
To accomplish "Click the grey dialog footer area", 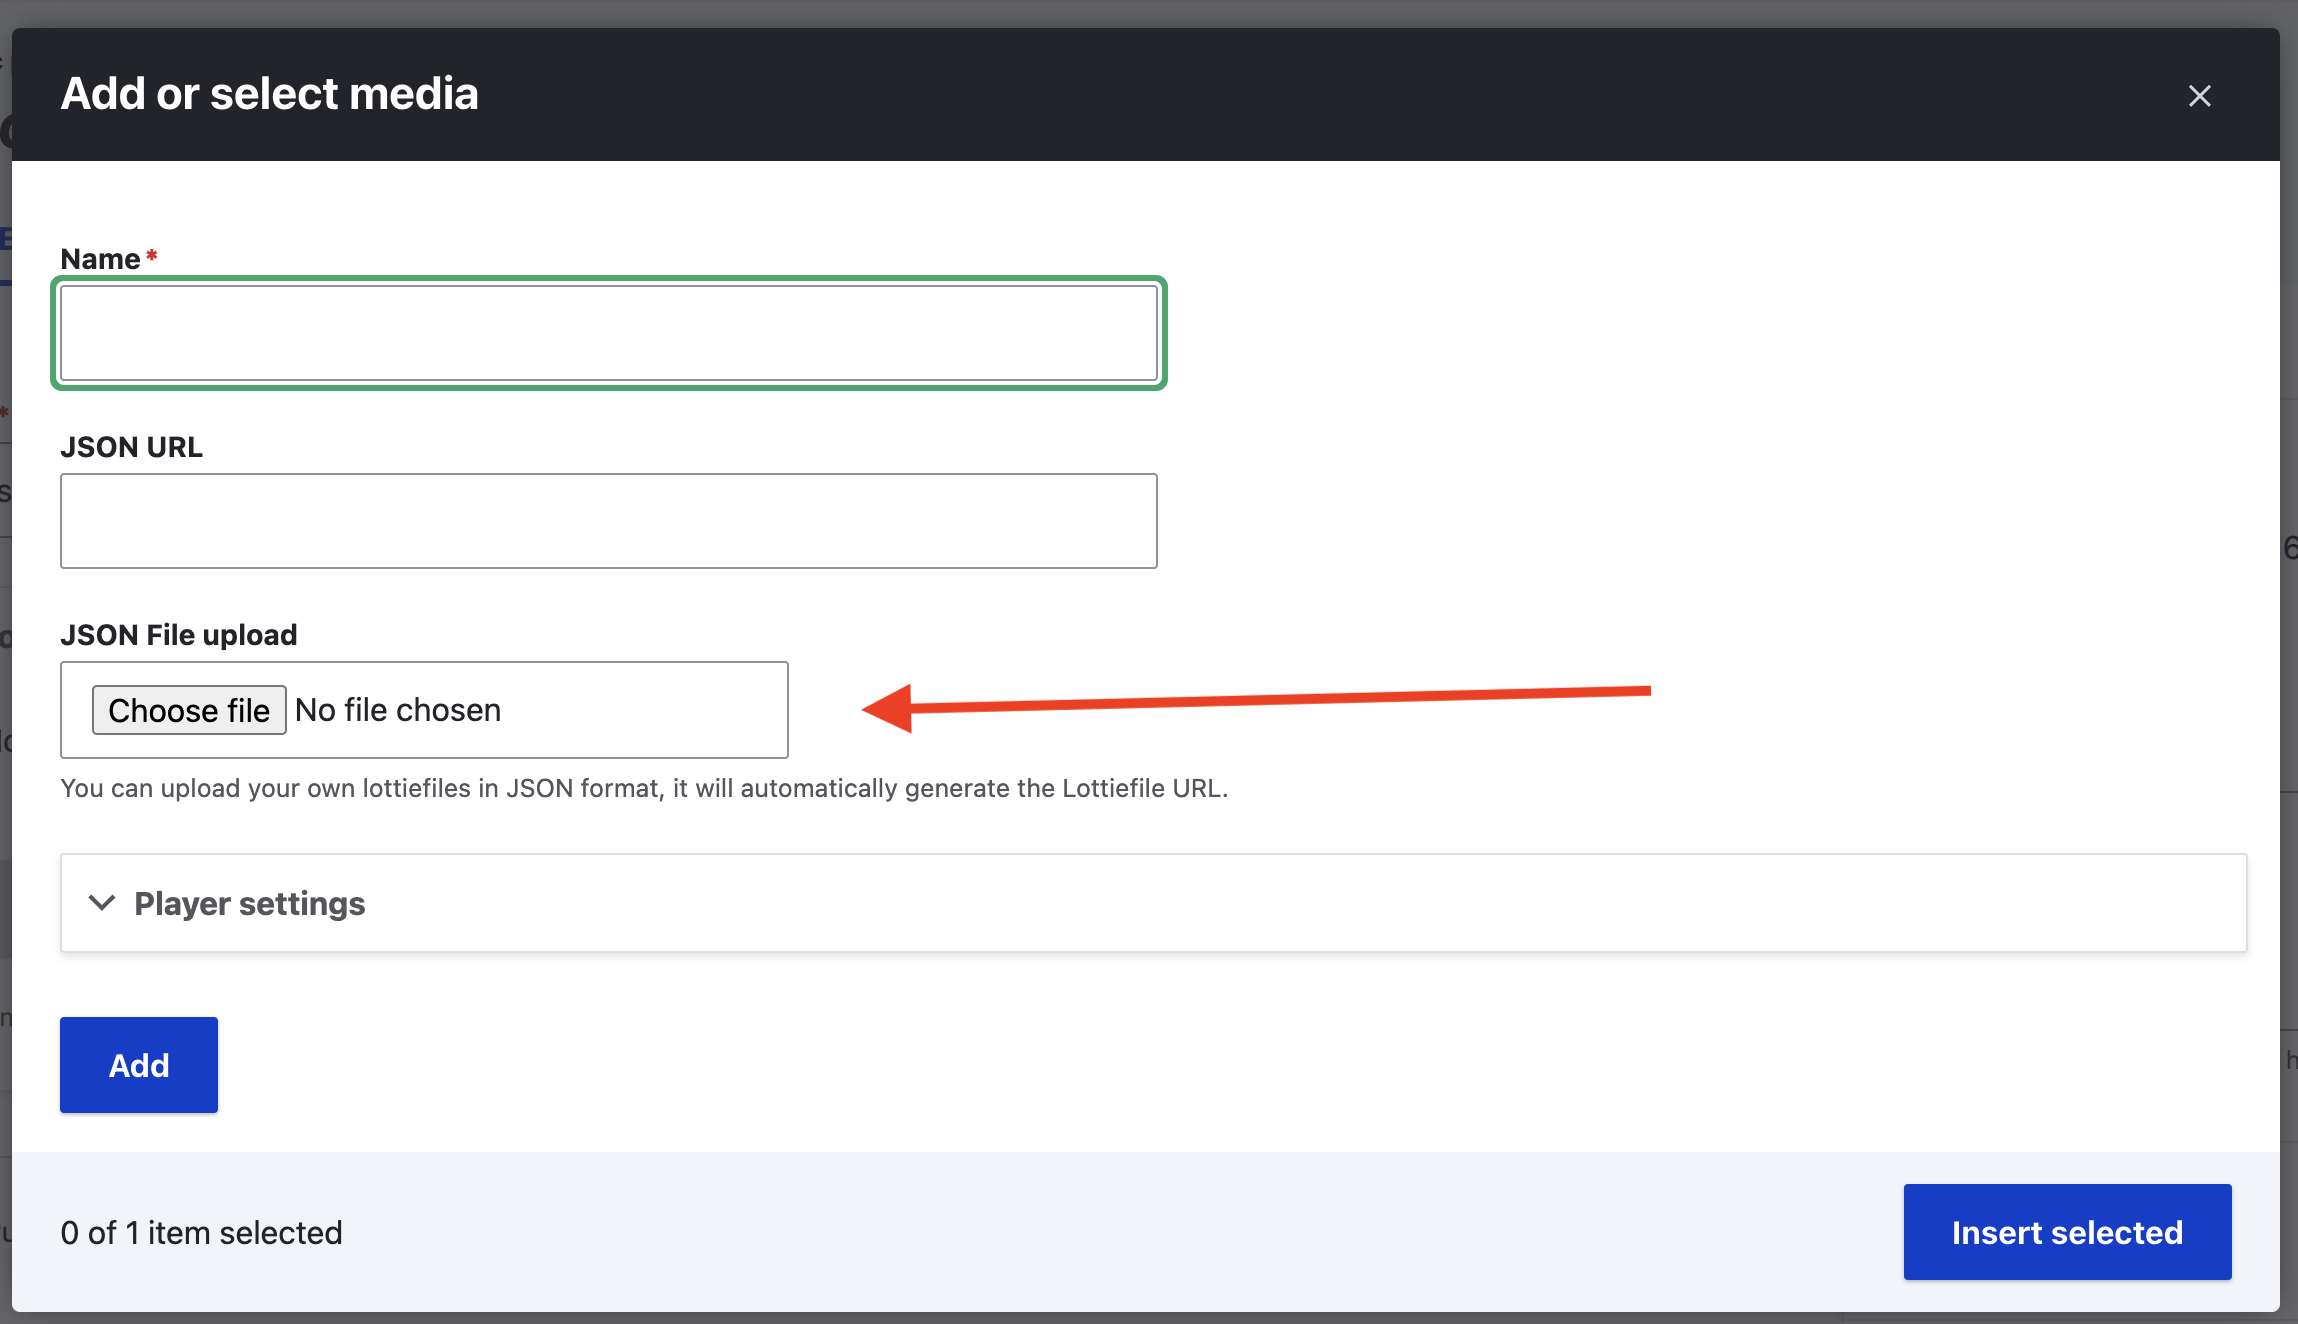I will (1100, 1233).
